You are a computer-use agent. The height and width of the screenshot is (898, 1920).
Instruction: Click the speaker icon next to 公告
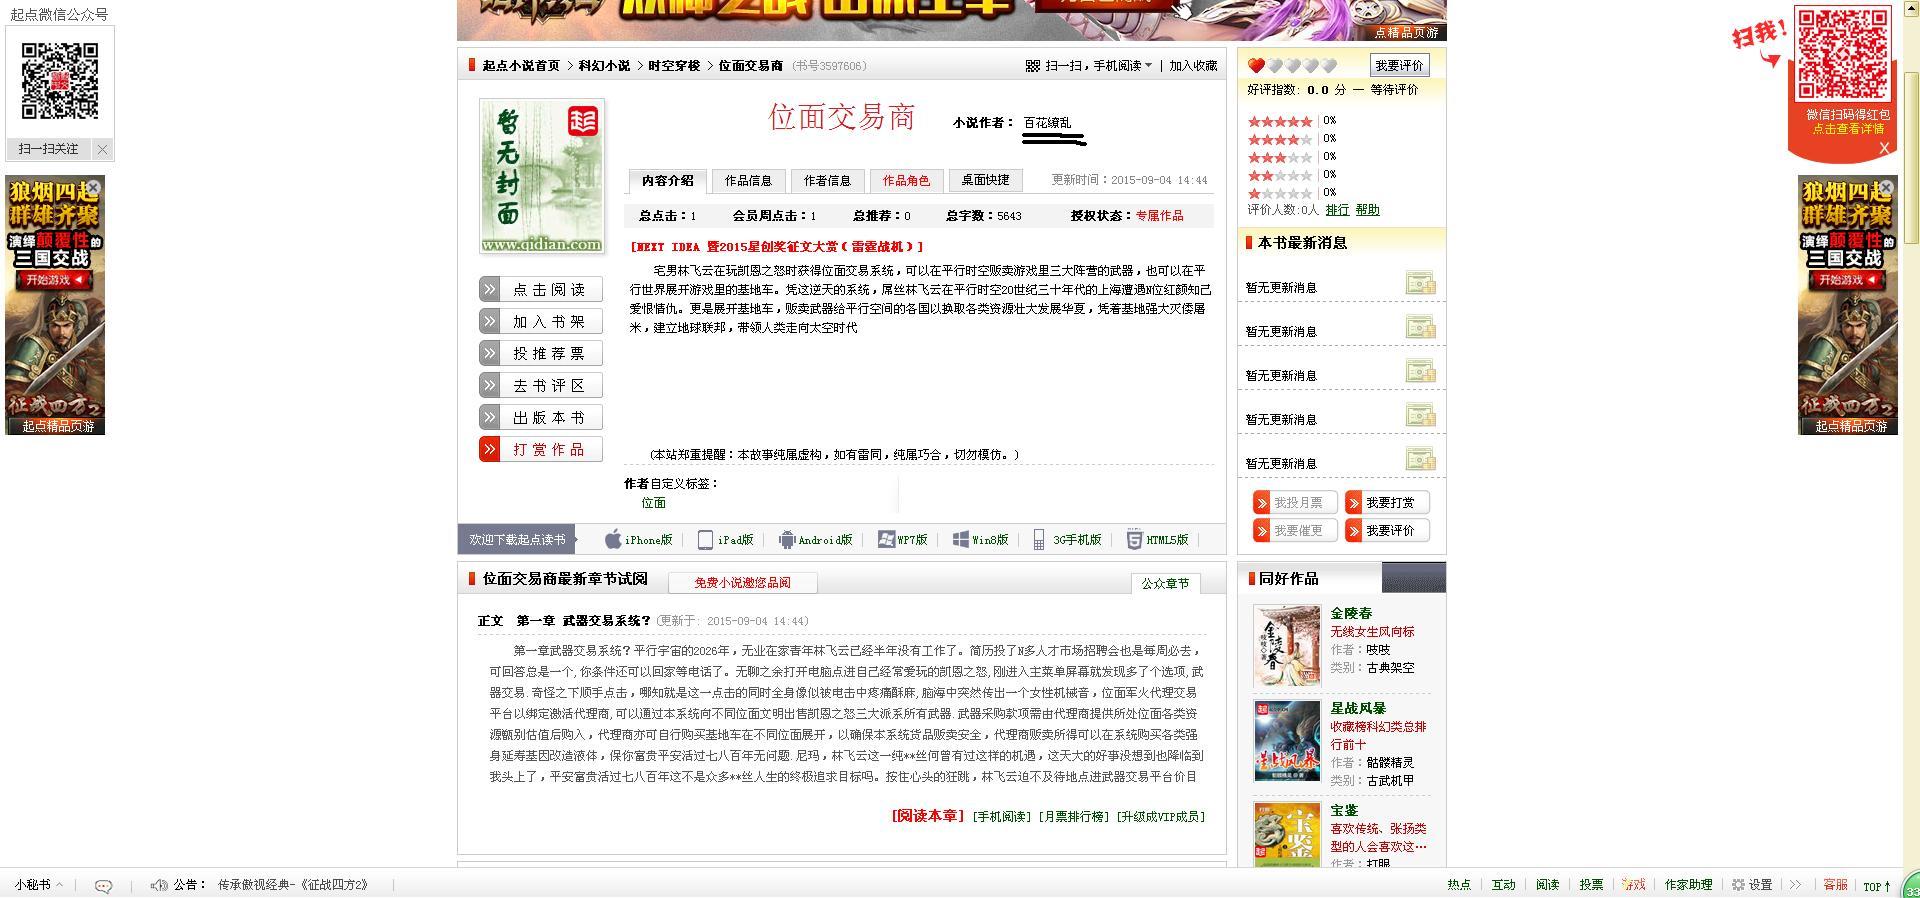[158, 885]
